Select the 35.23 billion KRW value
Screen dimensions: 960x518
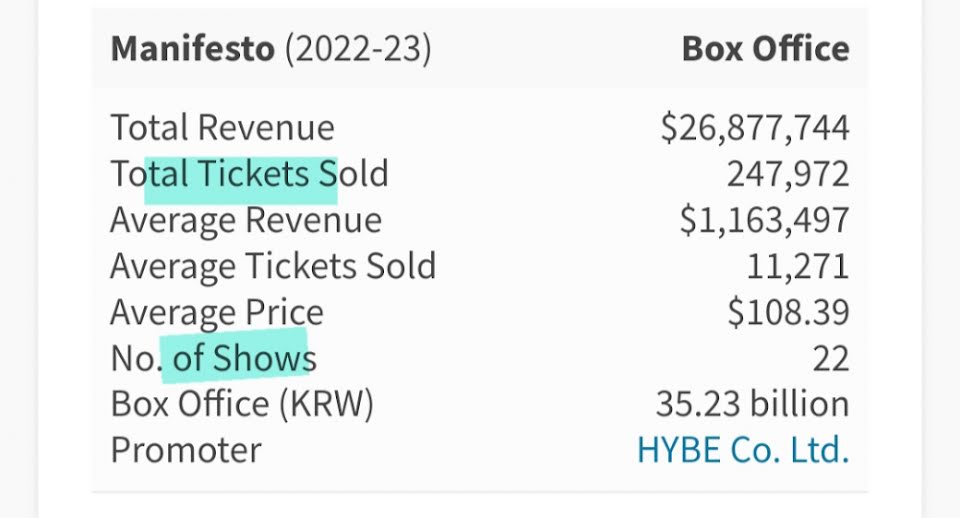coord(752,404)
